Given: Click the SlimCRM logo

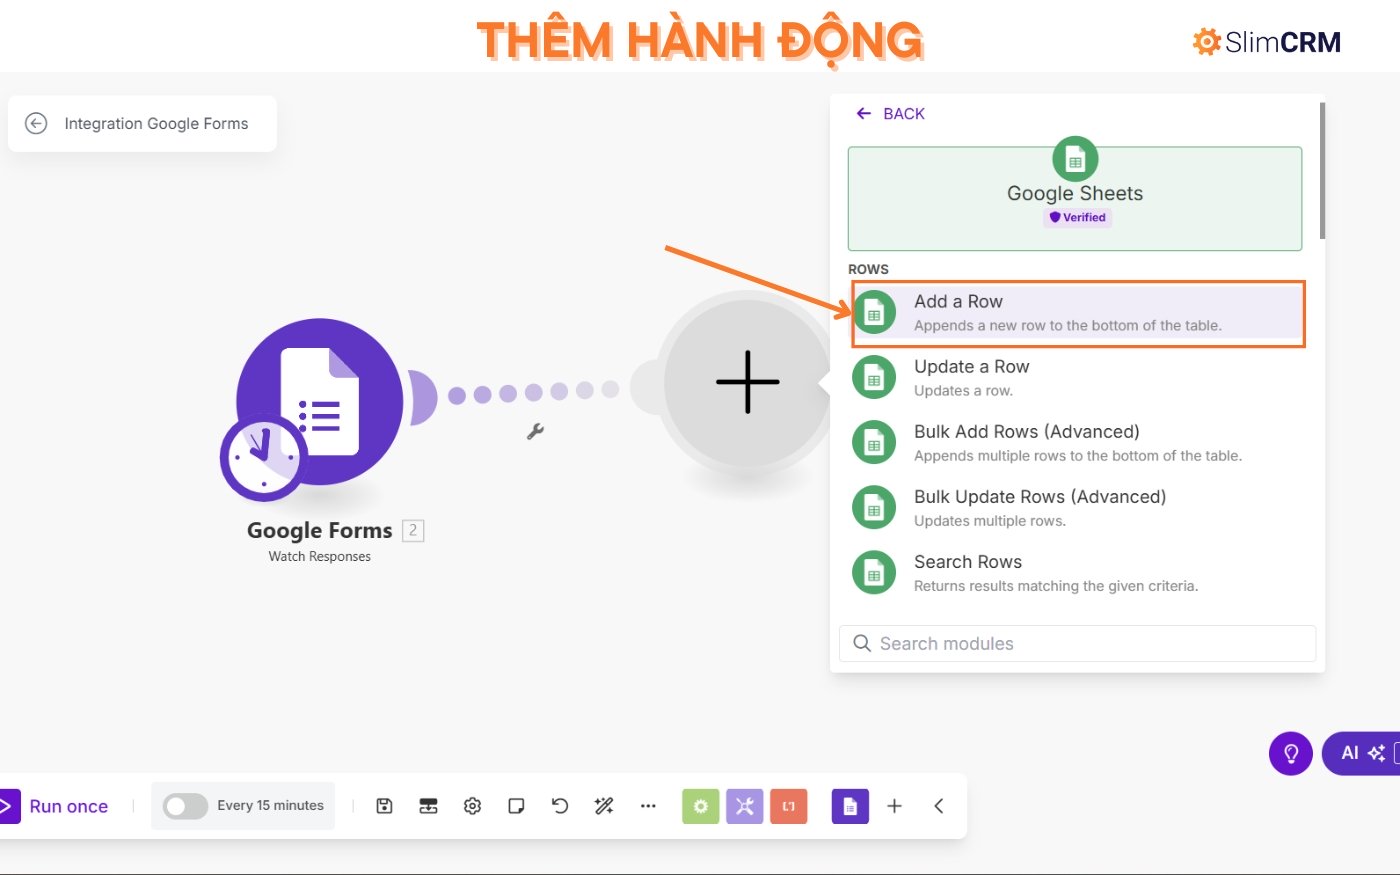Looking at the screenshot, I should click(1266, 42).
